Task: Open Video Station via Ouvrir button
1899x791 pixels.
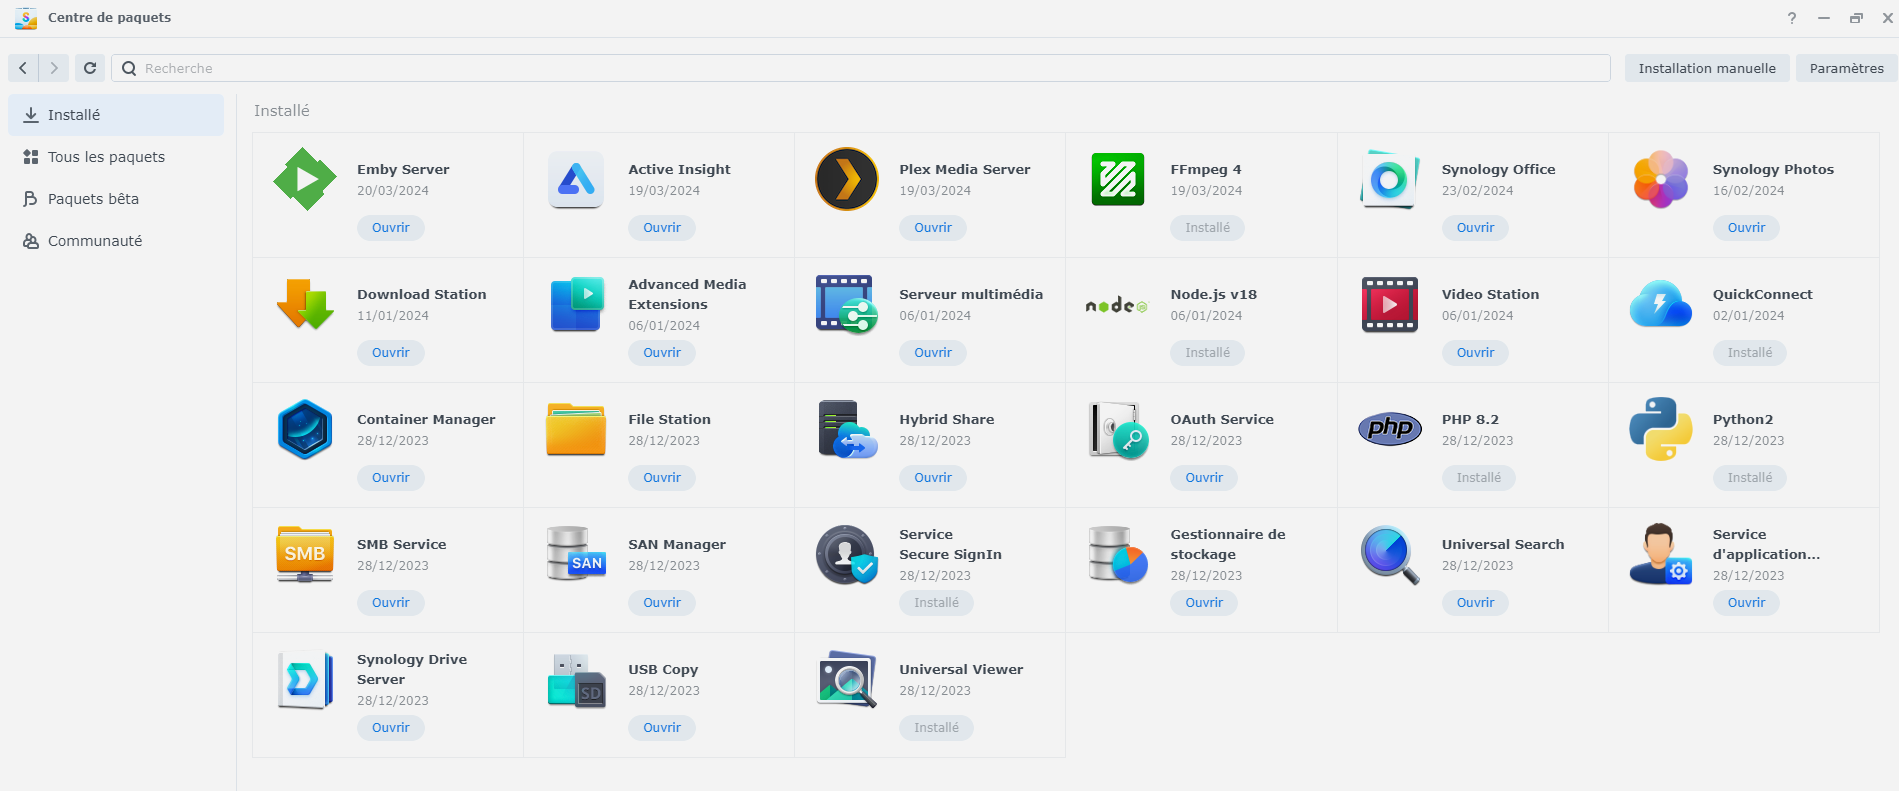Action: pyautogui.click(x=1475, y=353)
